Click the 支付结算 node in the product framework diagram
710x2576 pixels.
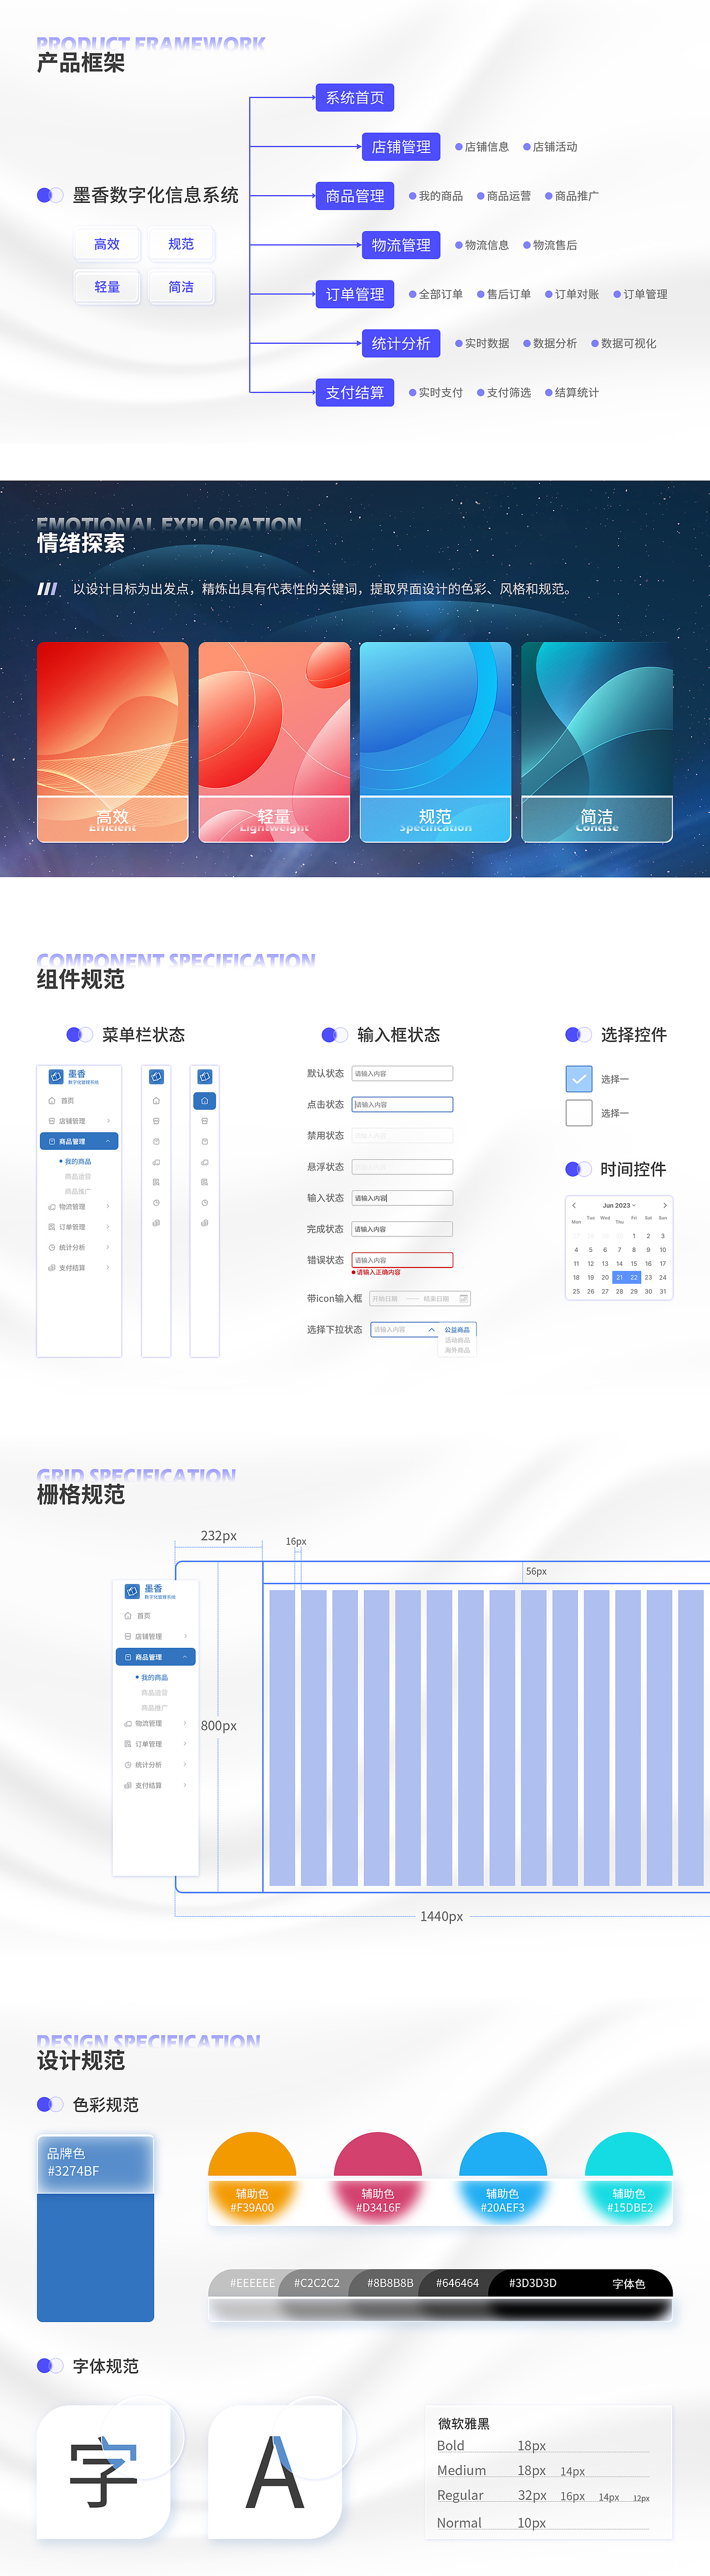pyautogui.click(x=355, y=393)
